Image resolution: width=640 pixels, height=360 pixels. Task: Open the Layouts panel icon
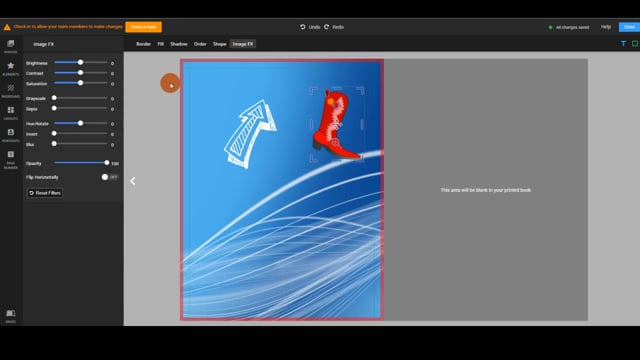[11, 110]
